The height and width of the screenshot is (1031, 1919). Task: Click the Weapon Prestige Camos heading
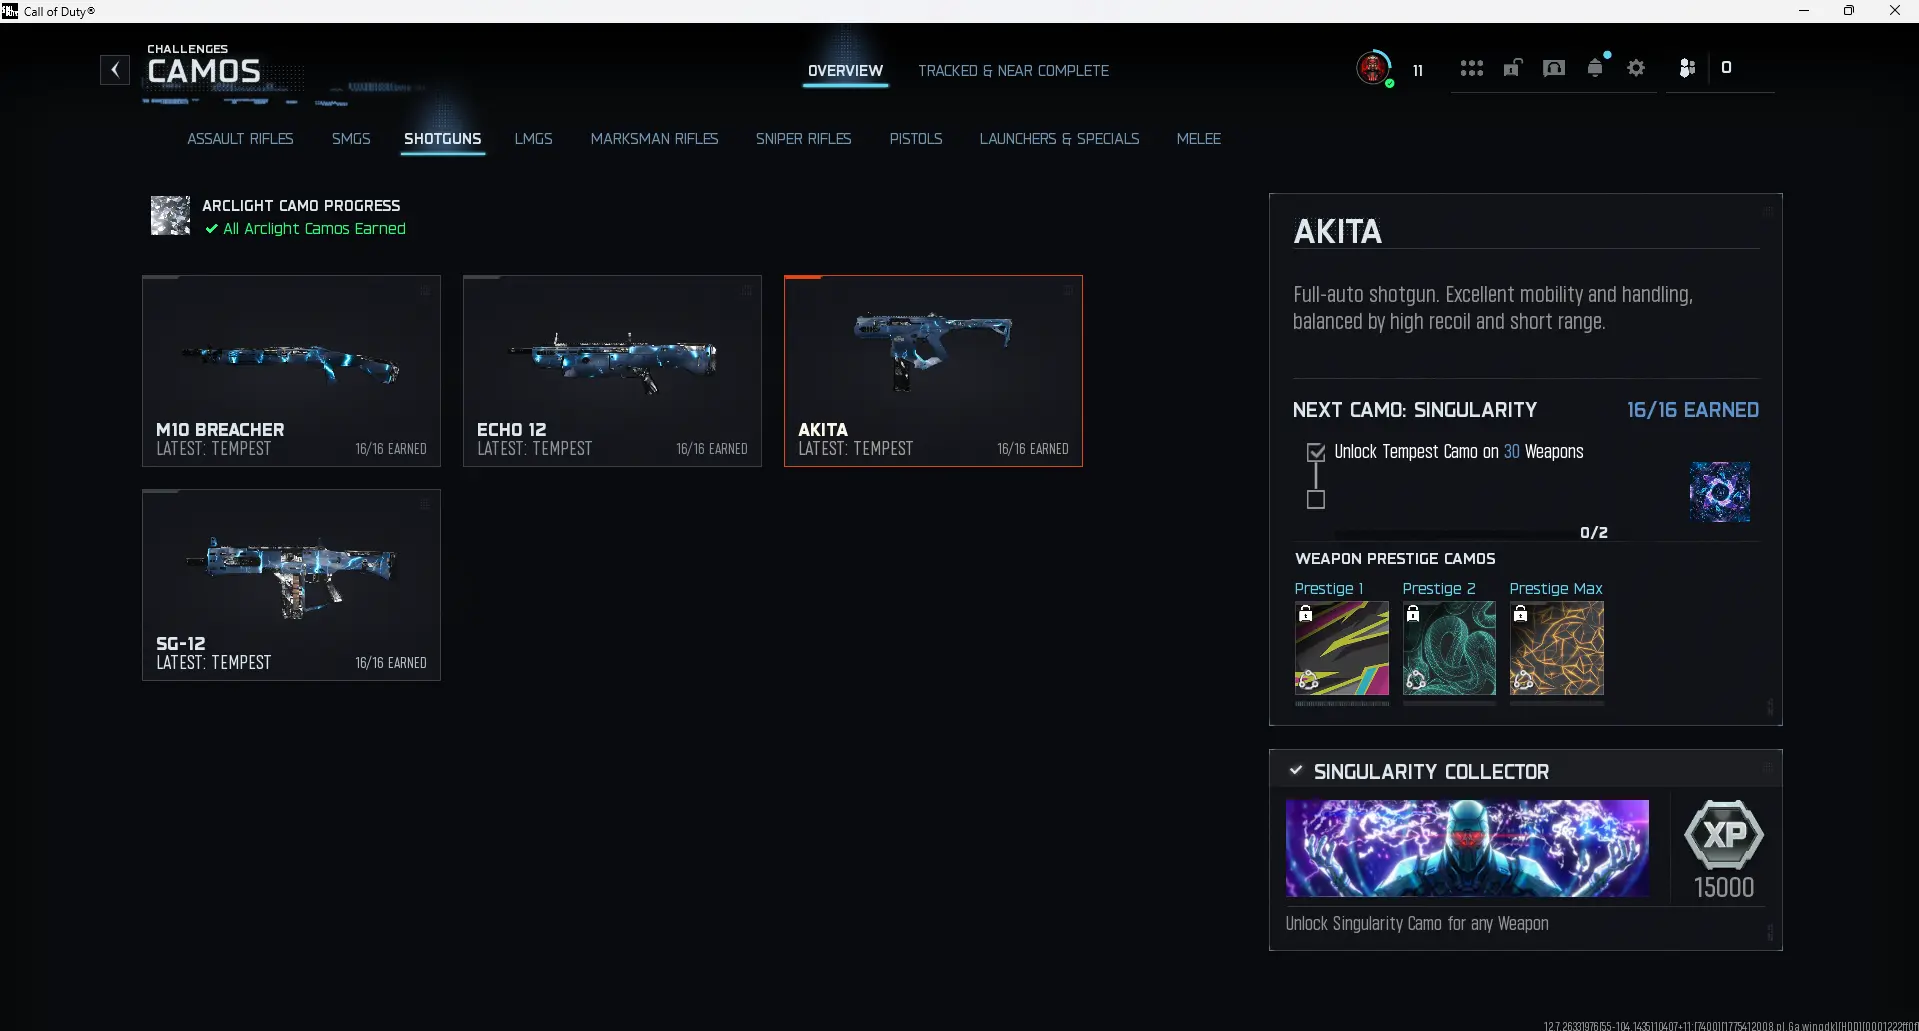pyautogui.click(x=1395, y=559)
